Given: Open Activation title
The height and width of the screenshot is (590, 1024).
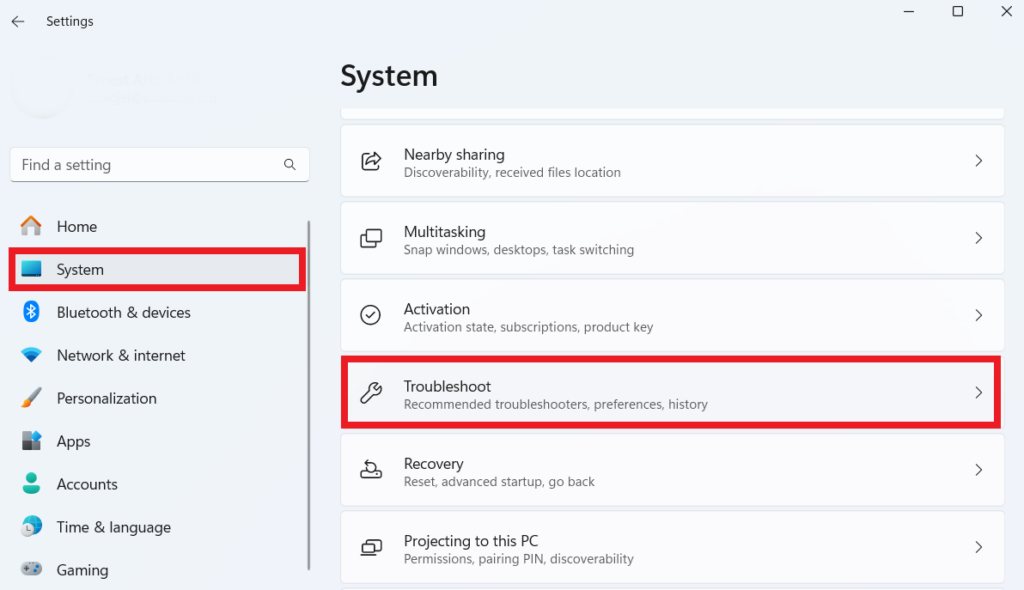Looking at the screenshot, I should point(436,309).
